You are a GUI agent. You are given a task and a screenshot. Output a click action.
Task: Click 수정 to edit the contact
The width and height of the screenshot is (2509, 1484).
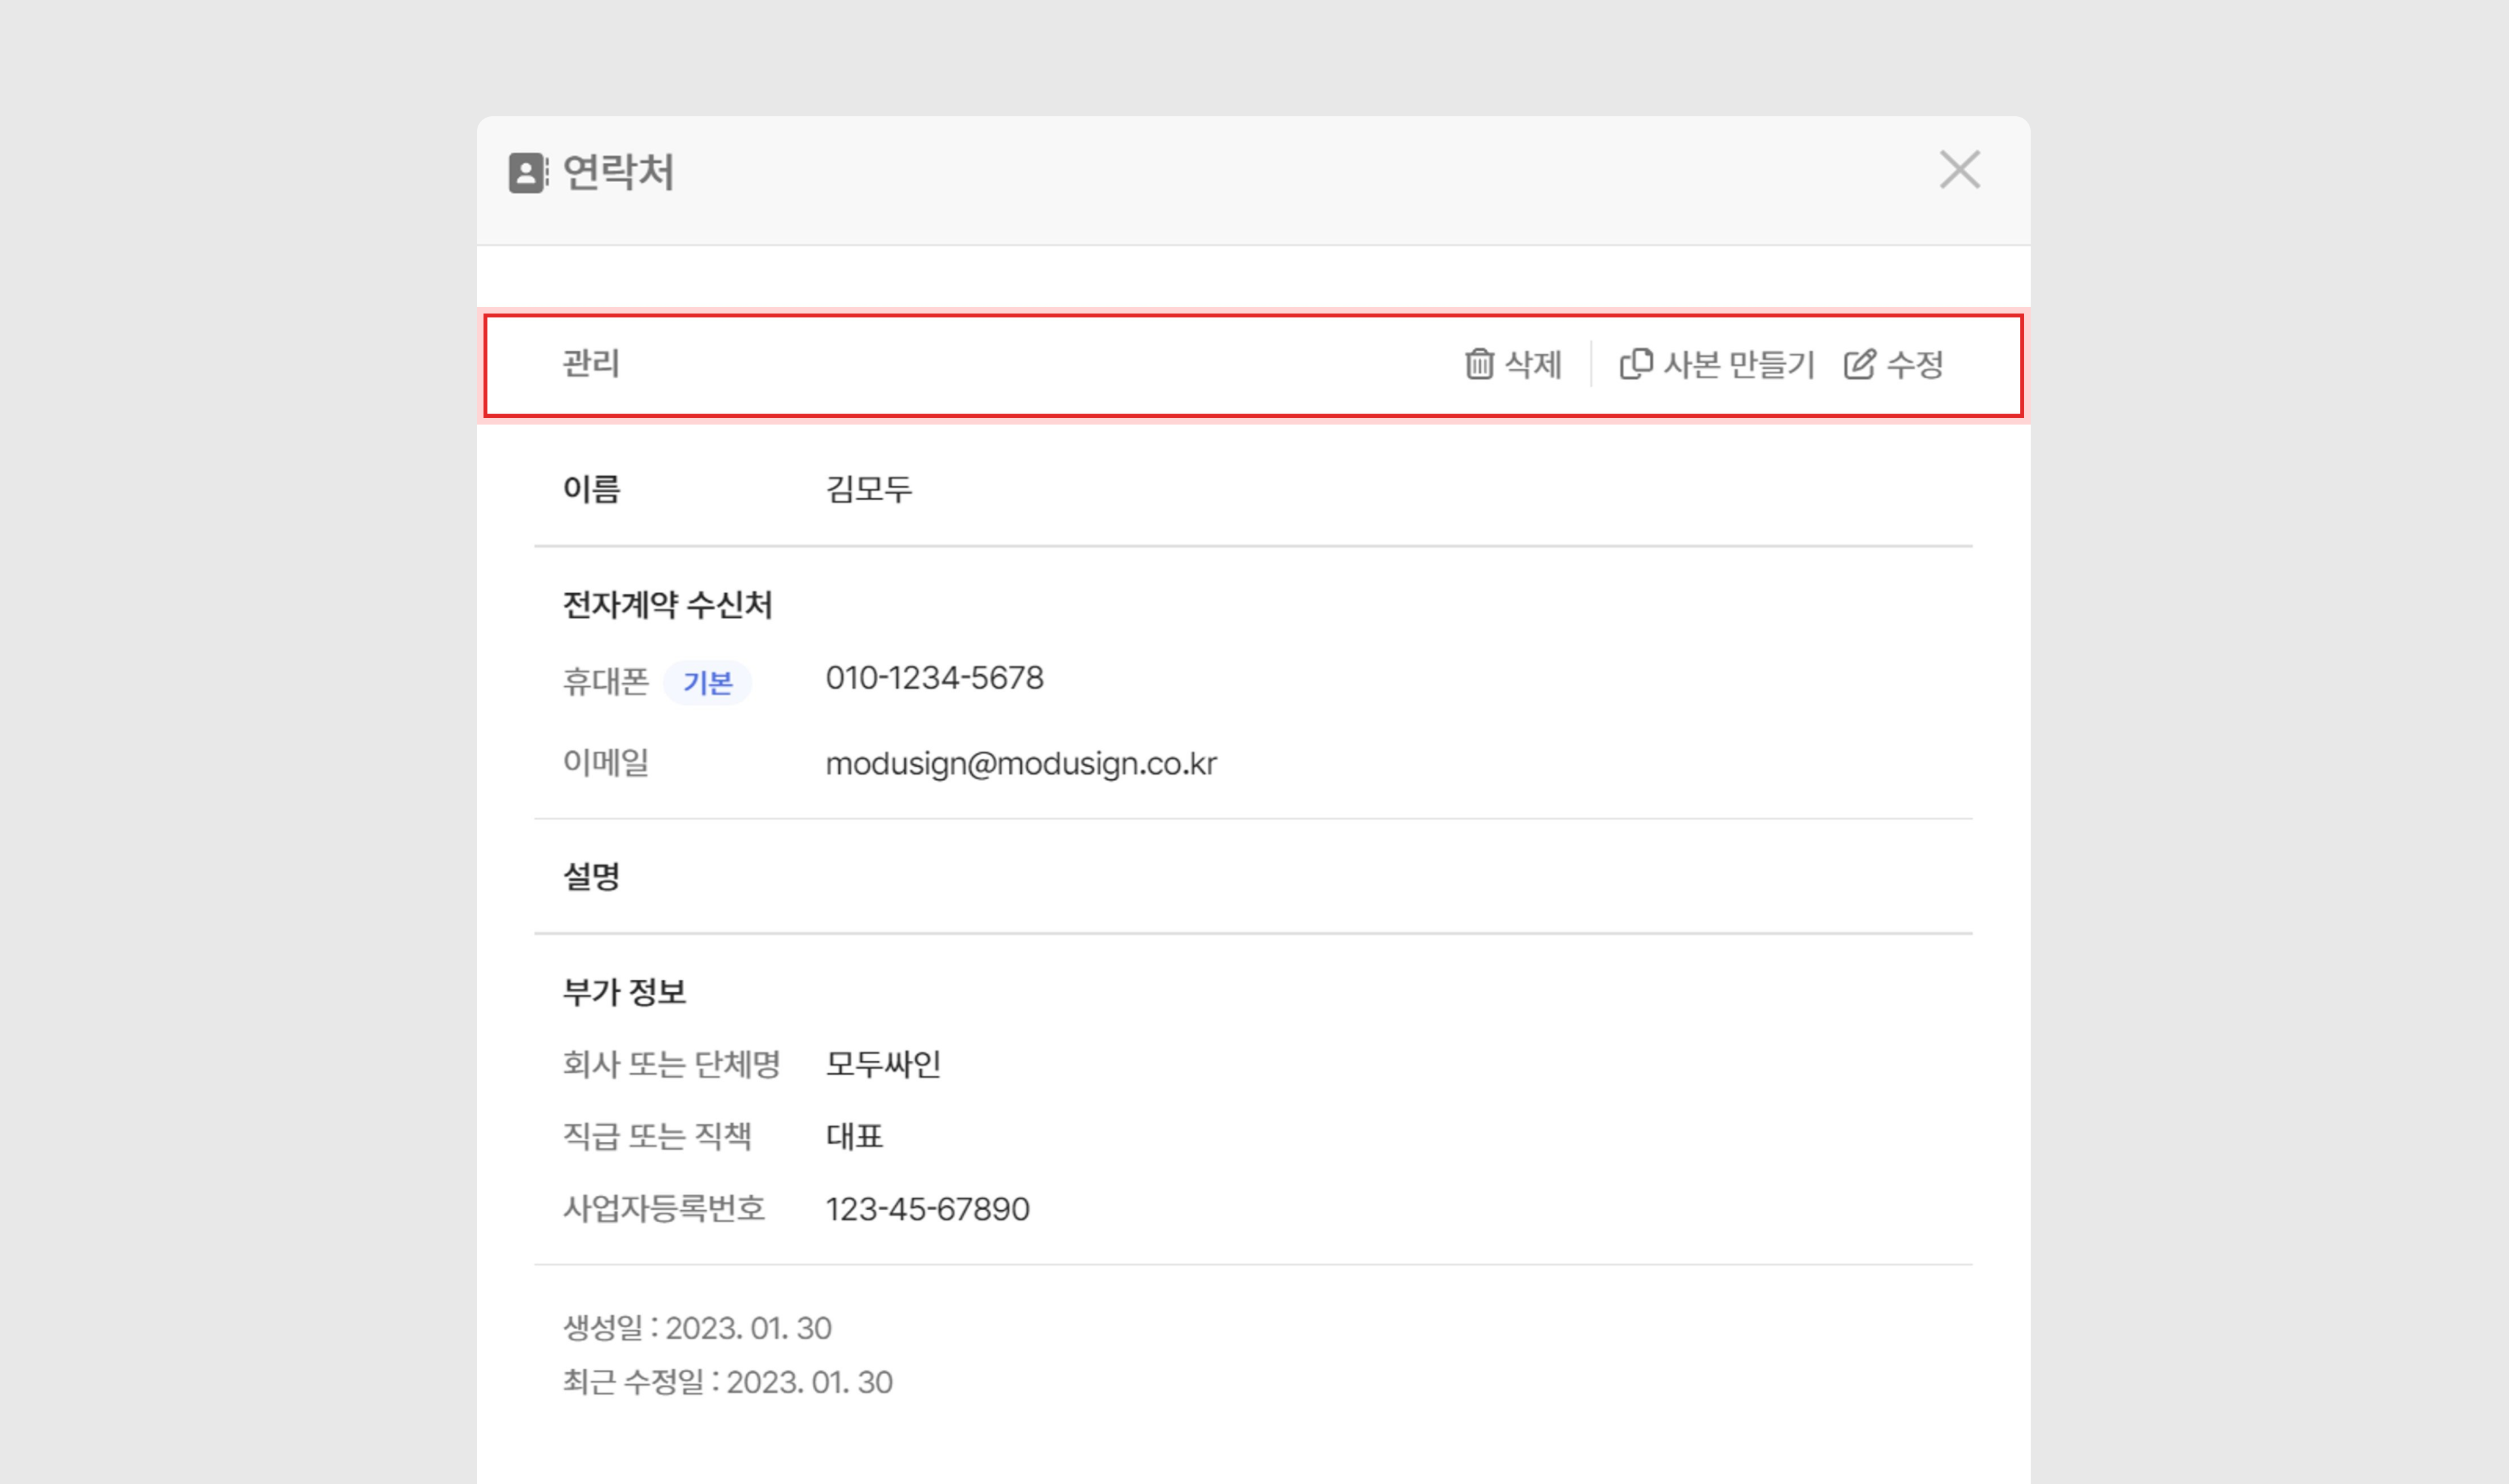[1914, 364]
